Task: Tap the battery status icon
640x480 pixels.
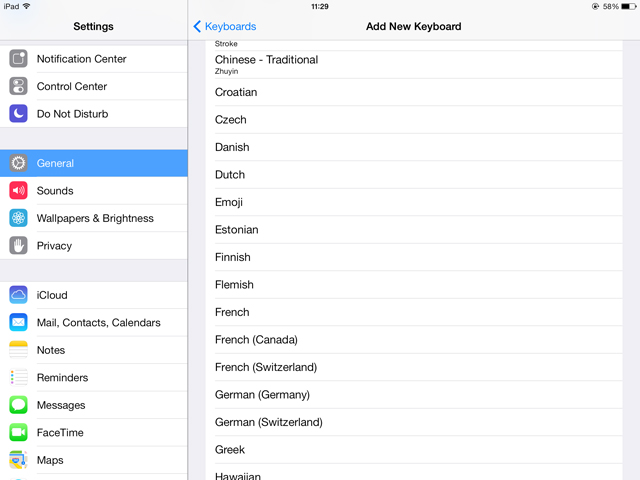Action: [629, 7]
